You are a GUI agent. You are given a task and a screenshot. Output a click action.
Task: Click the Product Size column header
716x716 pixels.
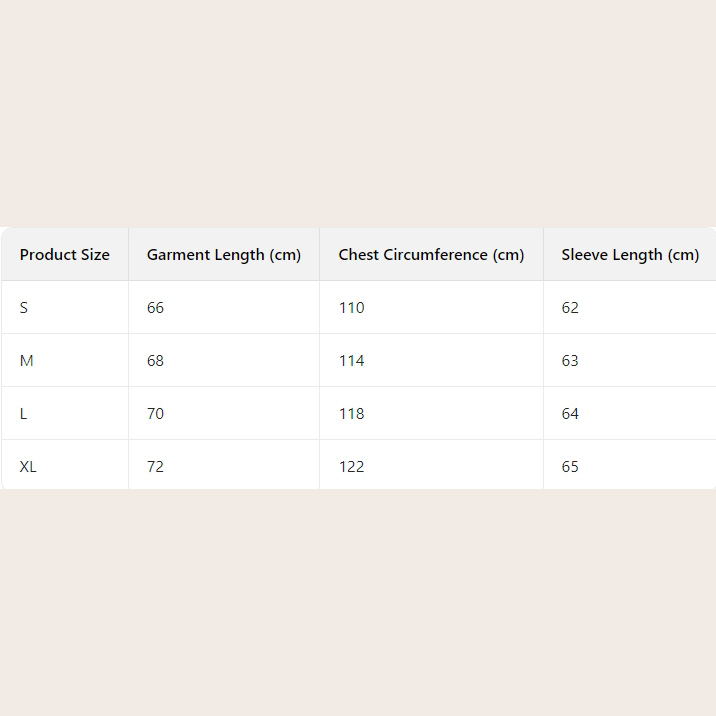tap(65, 255)
